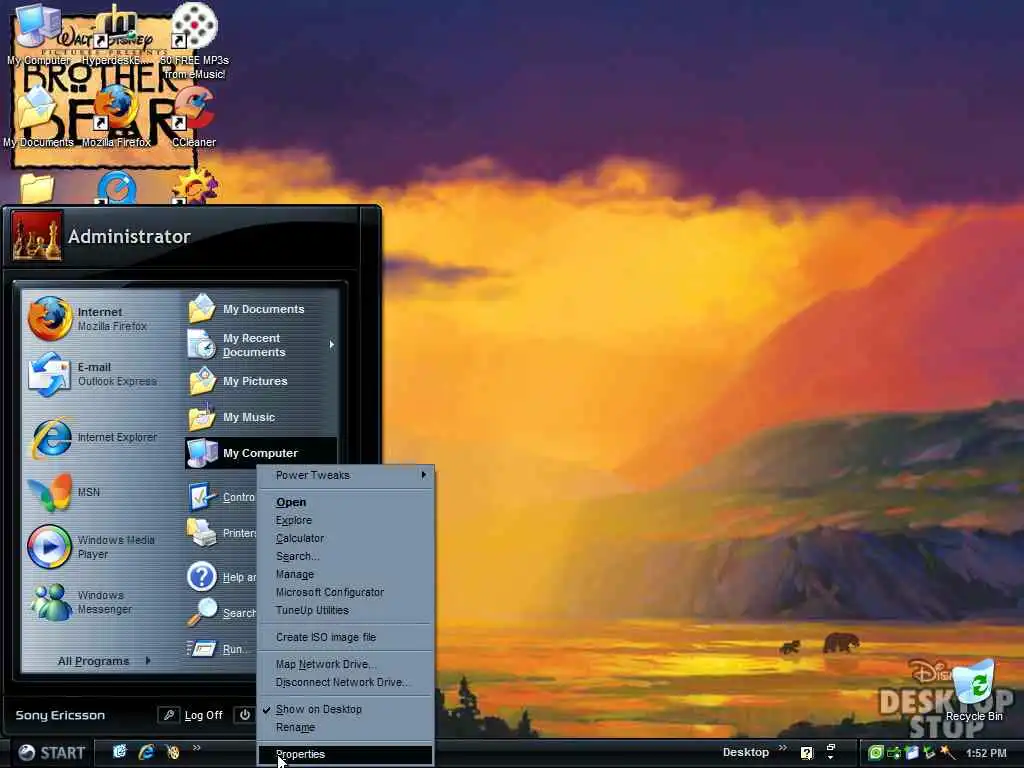The width and height of the screenshot is (1024, 768).
Task: Launch Internet Explorer from Start menu
Action: [x=98, y=437]
